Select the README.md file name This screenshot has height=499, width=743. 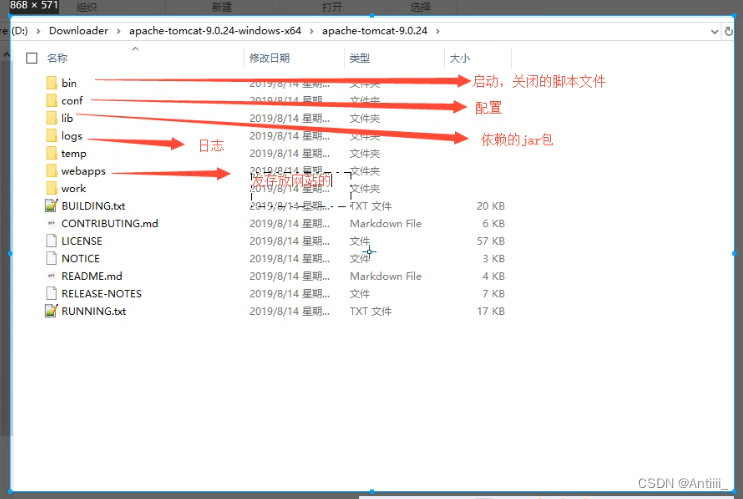[92, 276]
